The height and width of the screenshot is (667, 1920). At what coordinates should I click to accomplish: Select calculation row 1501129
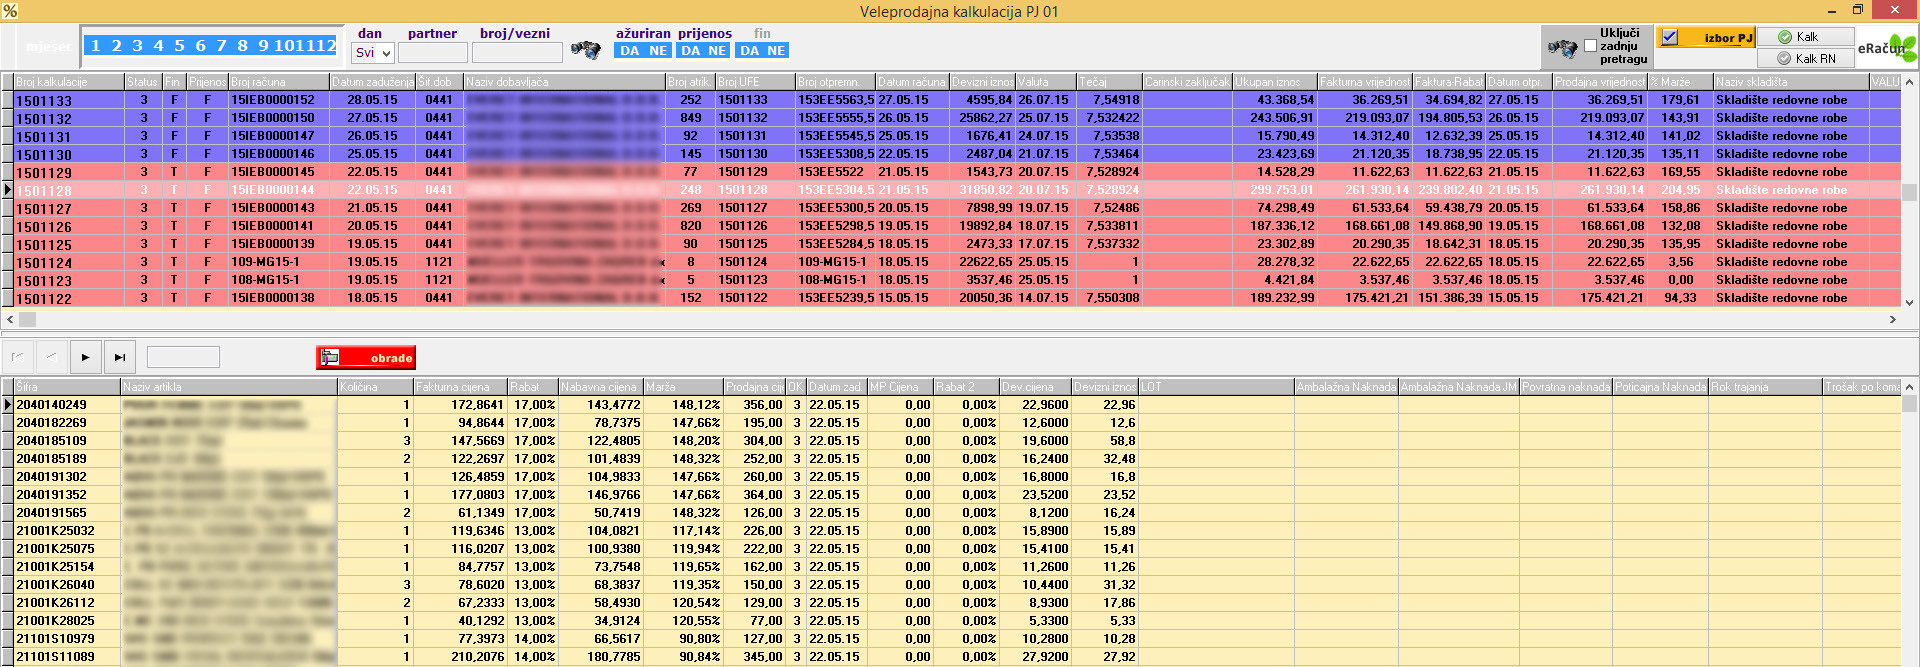[957, 172]
